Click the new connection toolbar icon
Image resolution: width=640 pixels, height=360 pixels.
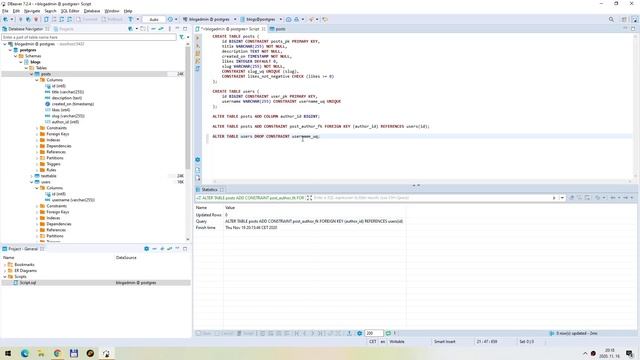tap(5, 19)
